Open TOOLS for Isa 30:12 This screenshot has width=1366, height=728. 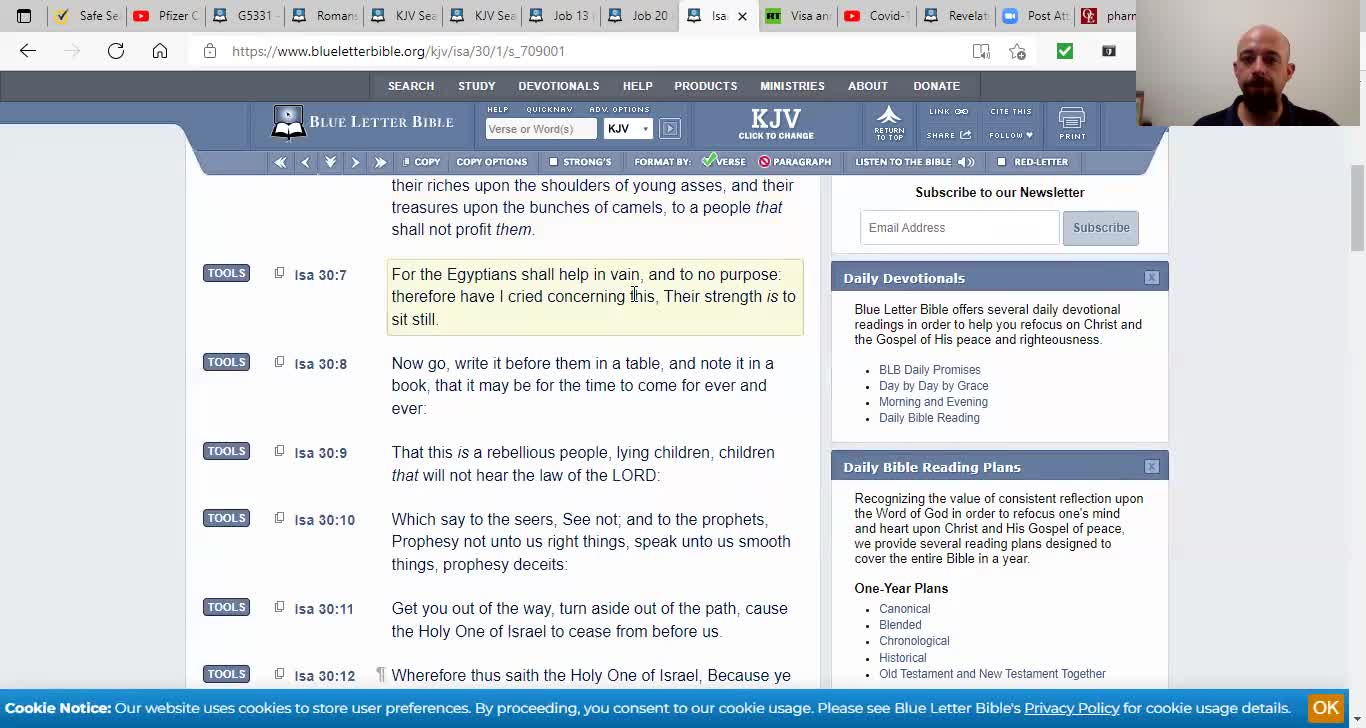tap(226, 674)
